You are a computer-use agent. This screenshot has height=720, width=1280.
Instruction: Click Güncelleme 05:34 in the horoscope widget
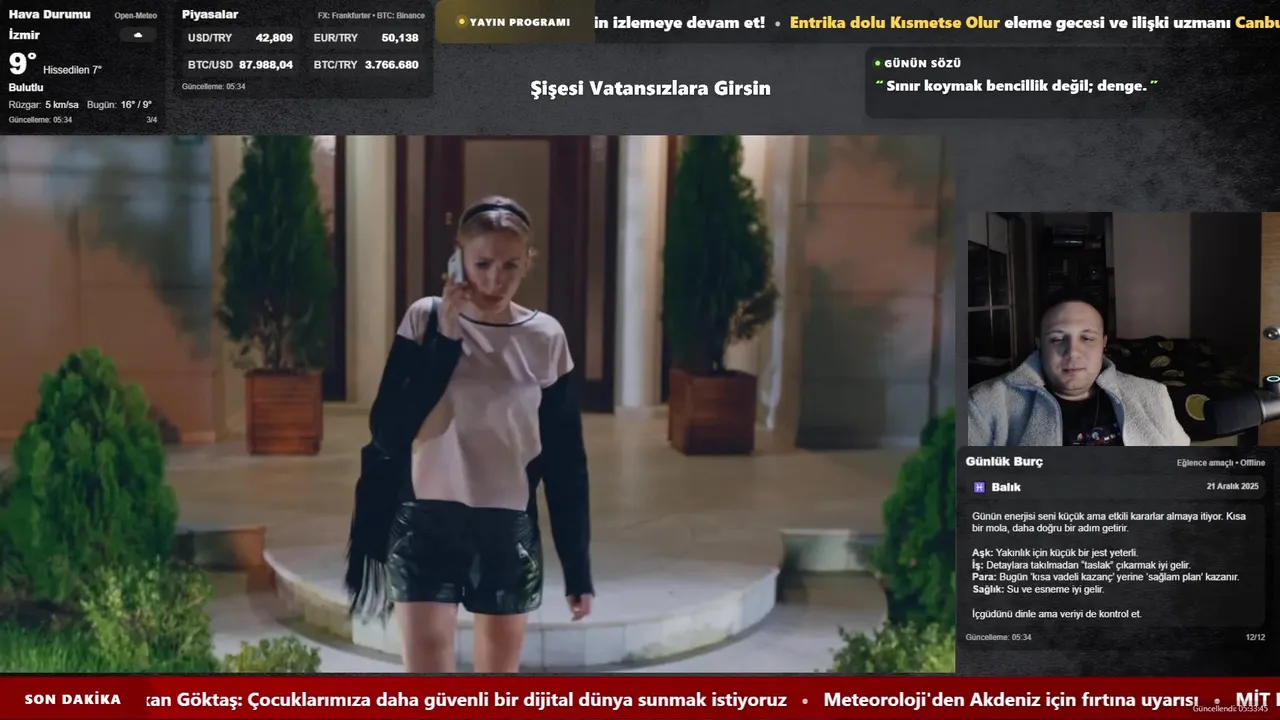(x=998, y=637)
